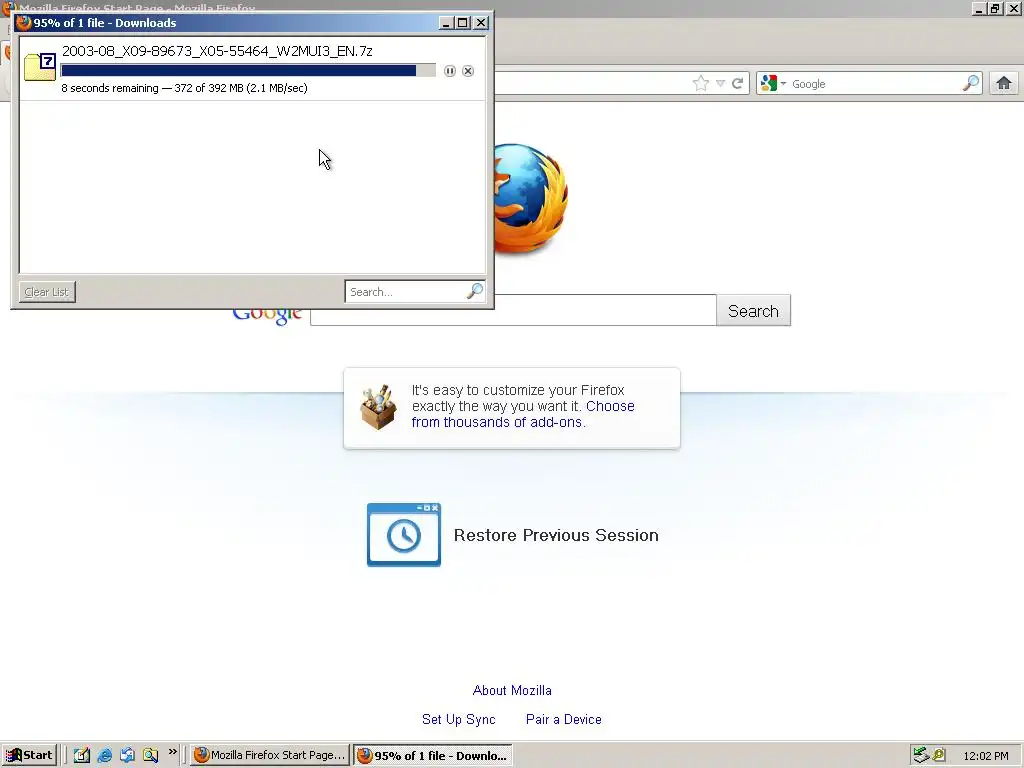This screenshot has height=768, width=1024.
Task: Click the Downloads window title bar Firefox icon
Action: [24, 23]
